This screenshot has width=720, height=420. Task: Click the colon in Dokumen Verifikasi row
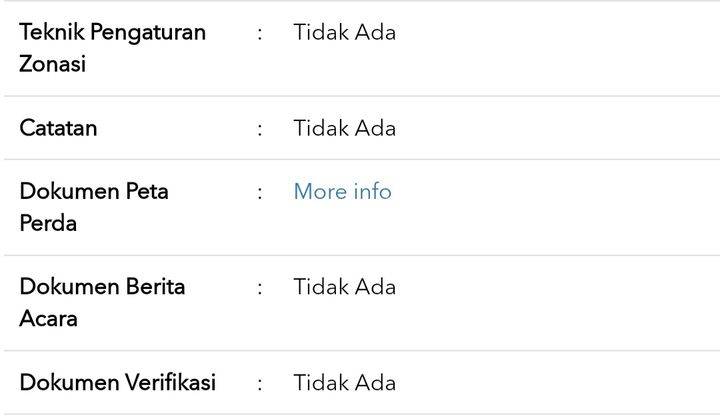coord(260,384)
